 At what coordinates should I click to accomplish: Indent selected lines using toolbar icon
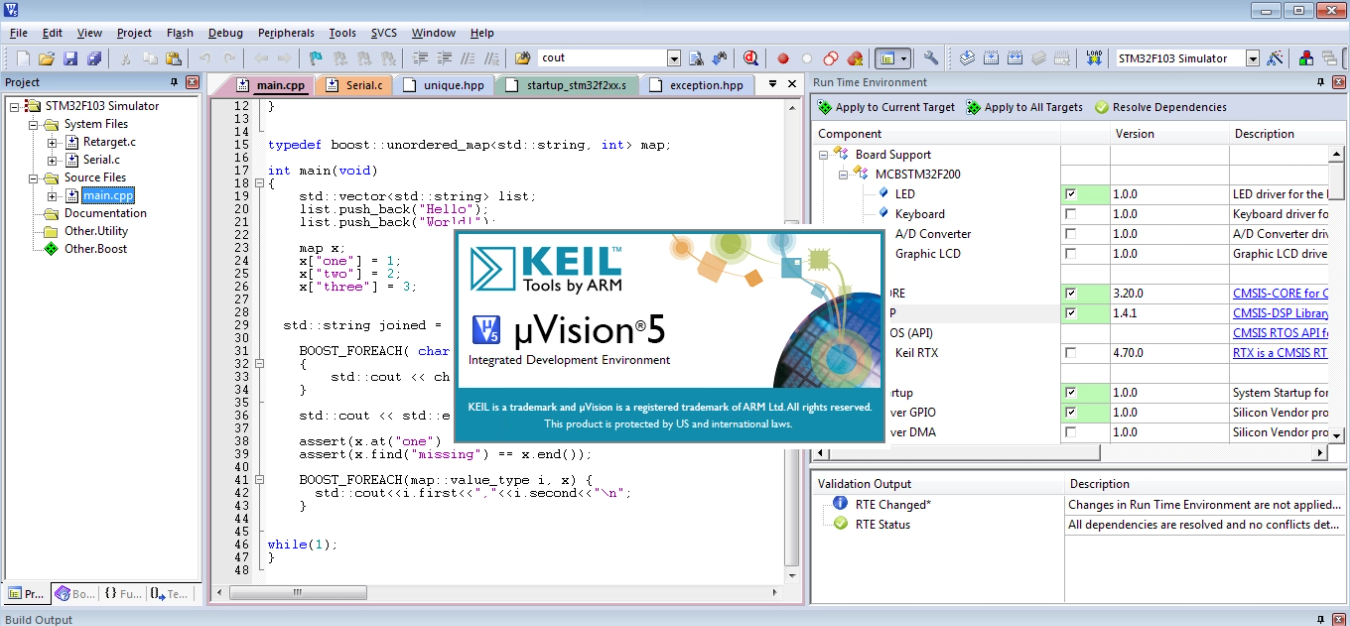pos(420,58)
